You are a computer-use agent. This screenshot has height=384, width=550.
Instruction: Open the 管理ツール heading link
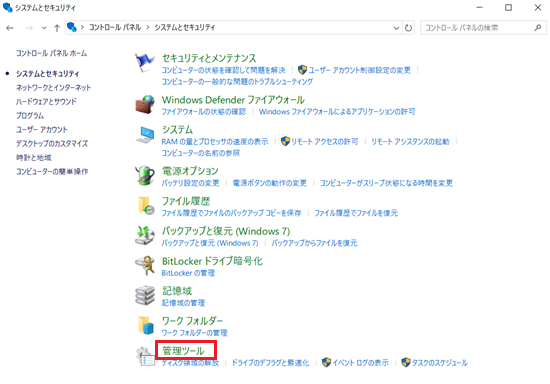(x=183, y=351)
